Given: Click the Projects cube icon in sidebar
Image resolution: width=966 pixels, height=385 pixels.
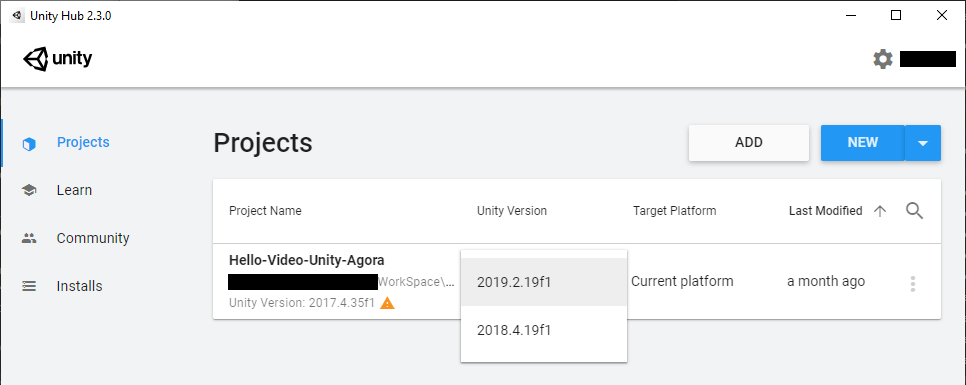Looking at the screenshot, I should pyautogui.click(x=29, y=144).
